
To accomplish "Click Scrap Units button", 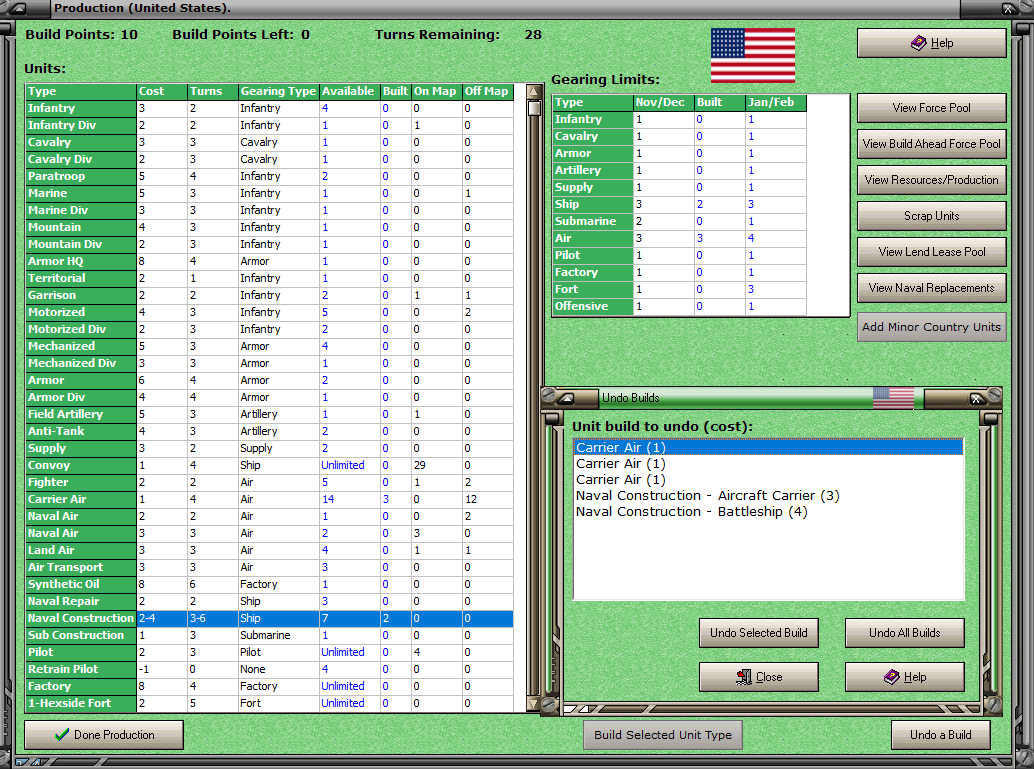I will [x=931, y=216].
